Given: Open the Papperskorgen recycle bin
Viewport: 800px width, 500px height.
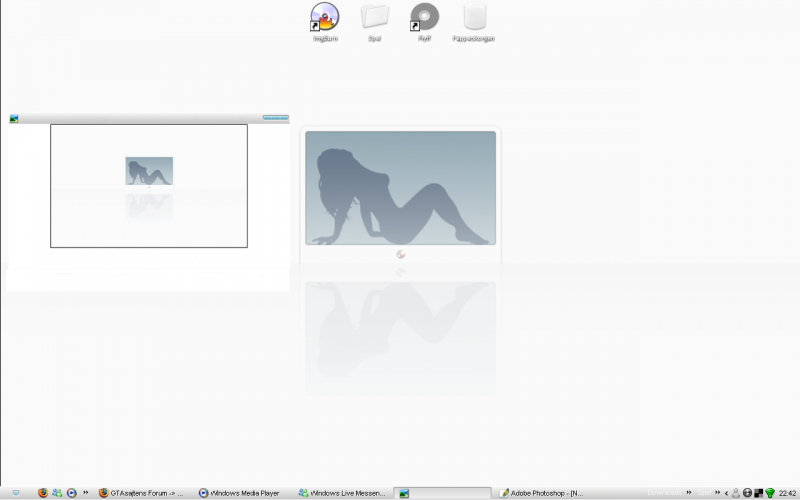Looking at the screenshot, I should [474, 18].
